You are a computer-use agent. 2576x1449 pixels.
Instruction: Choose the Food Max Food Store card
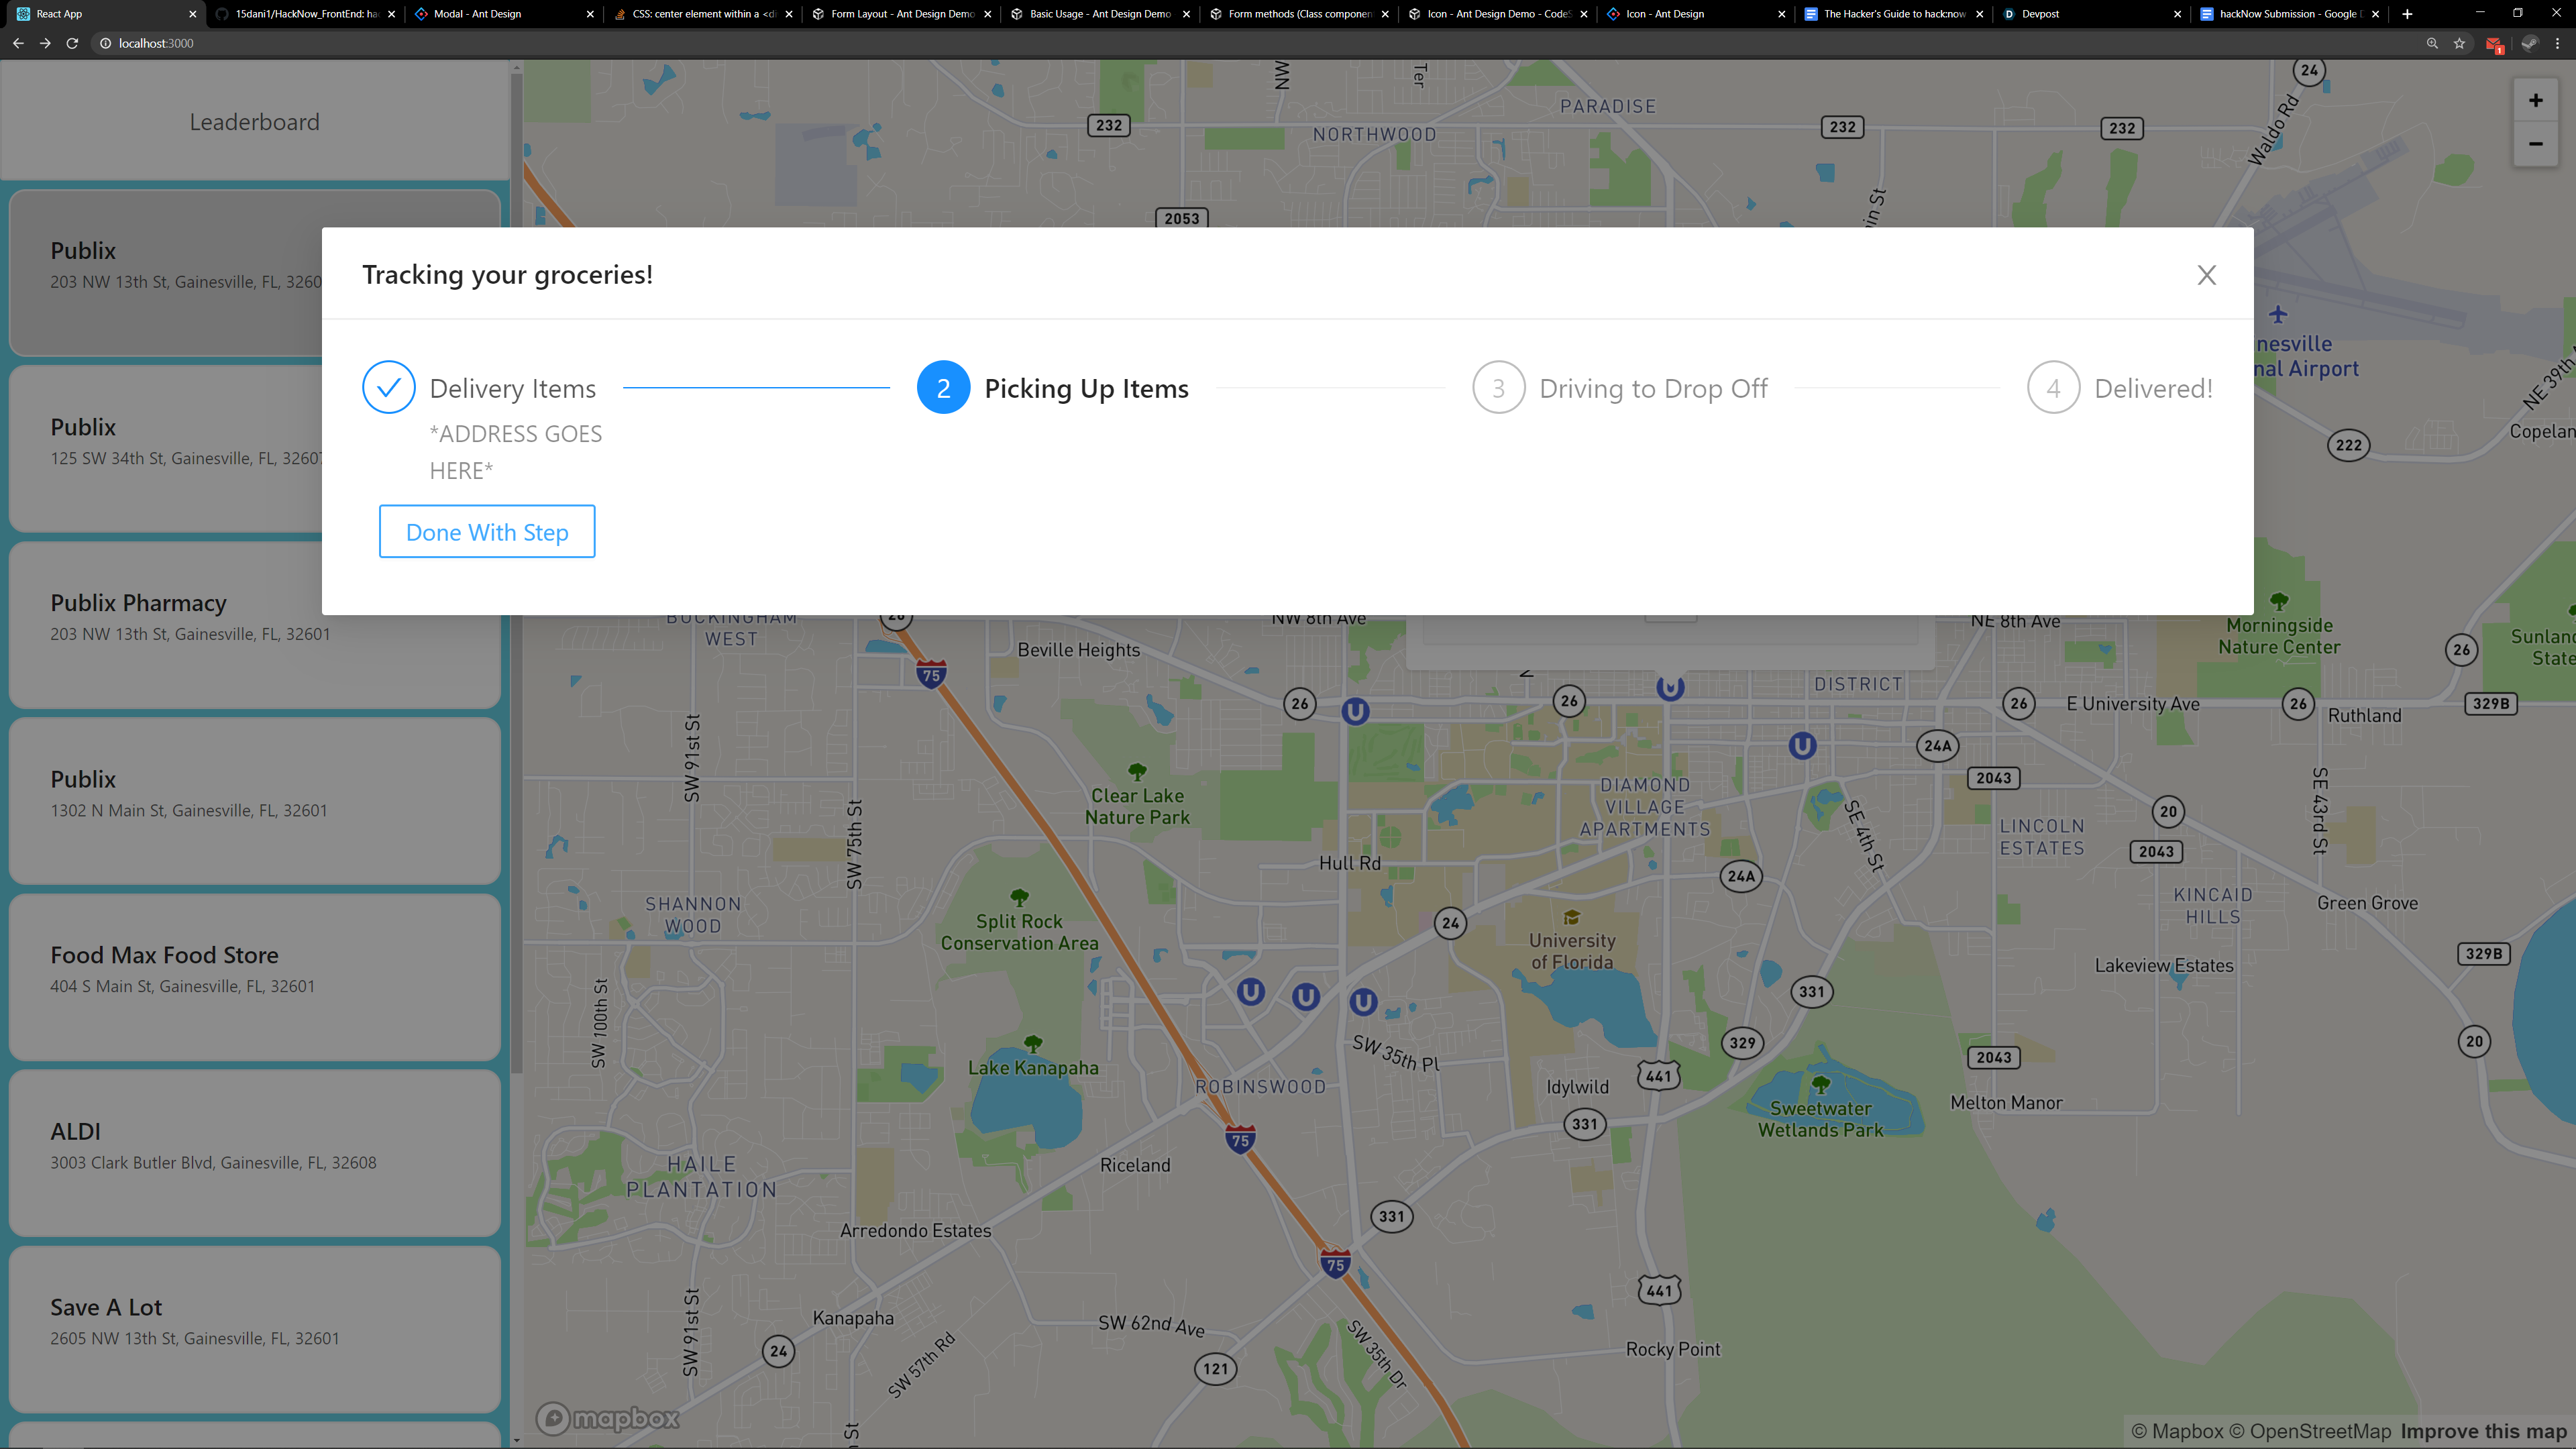(x=254, y=976)
